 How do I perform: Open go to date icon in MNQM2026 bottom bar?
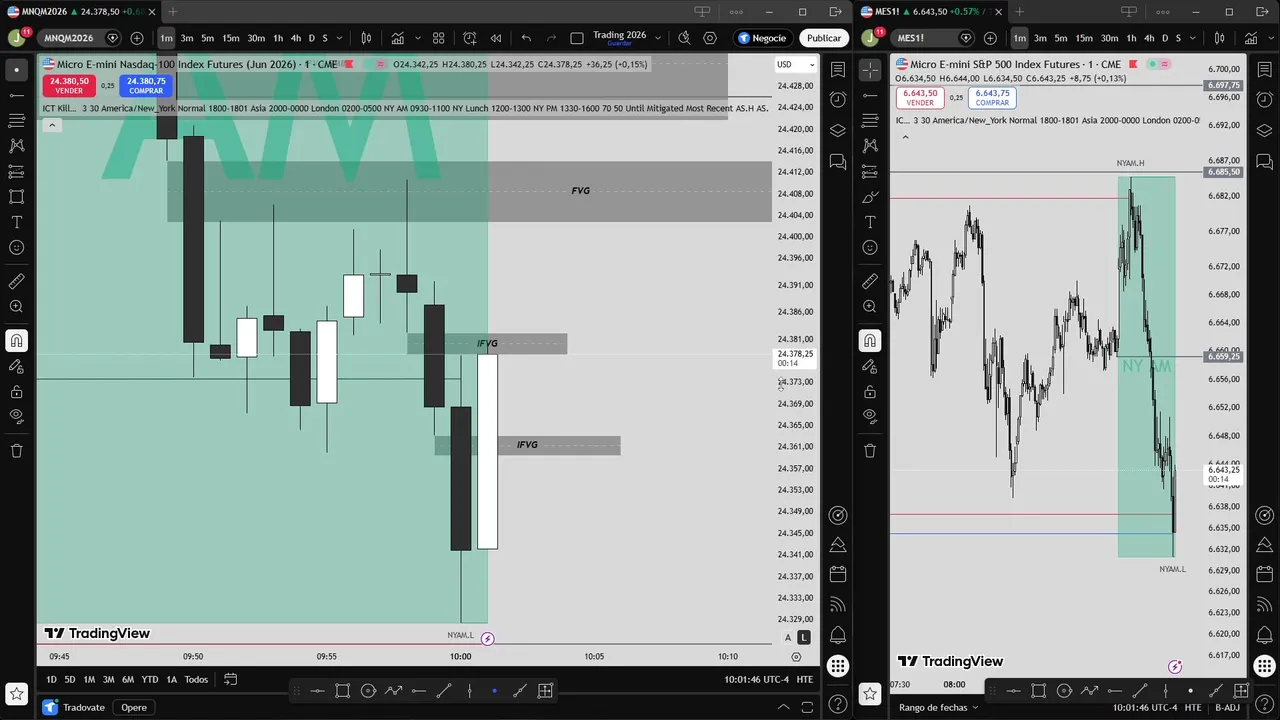(x=230, y=679)
